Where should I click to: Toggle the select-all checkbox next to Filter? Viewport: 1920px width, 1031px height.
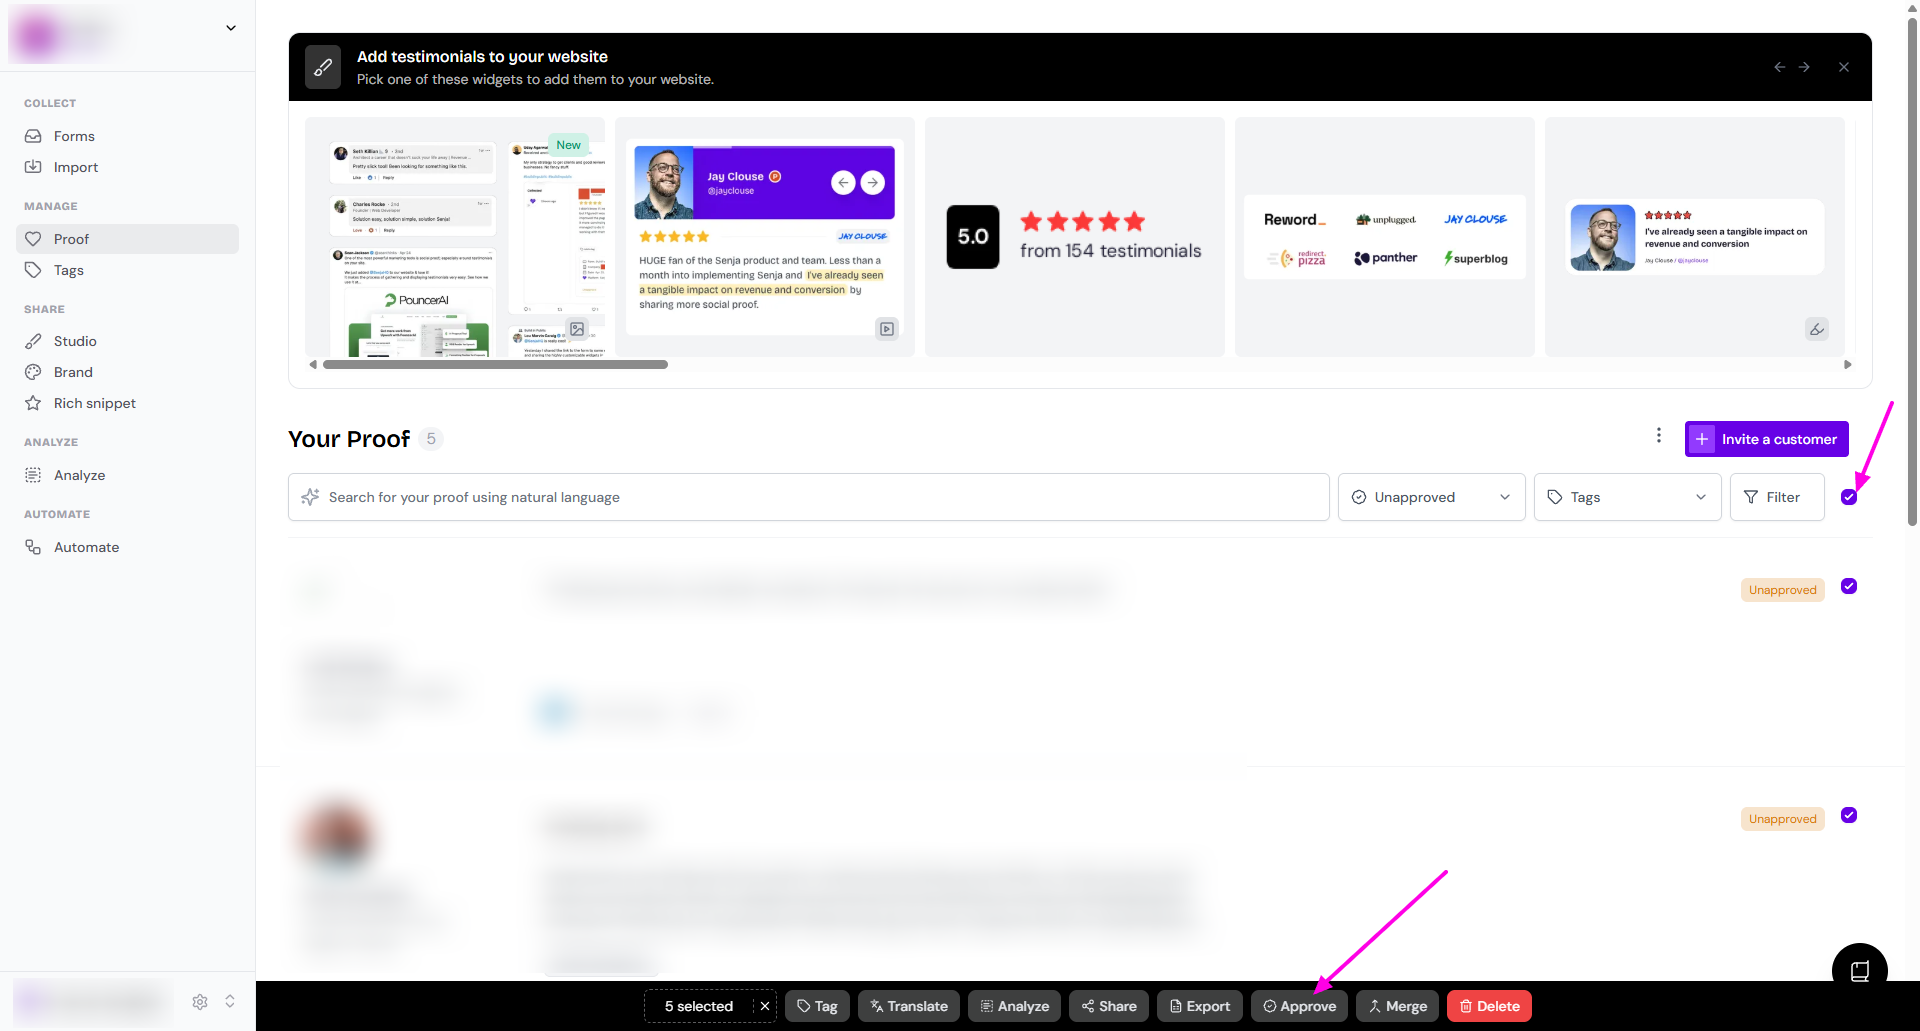point(1849,497)
